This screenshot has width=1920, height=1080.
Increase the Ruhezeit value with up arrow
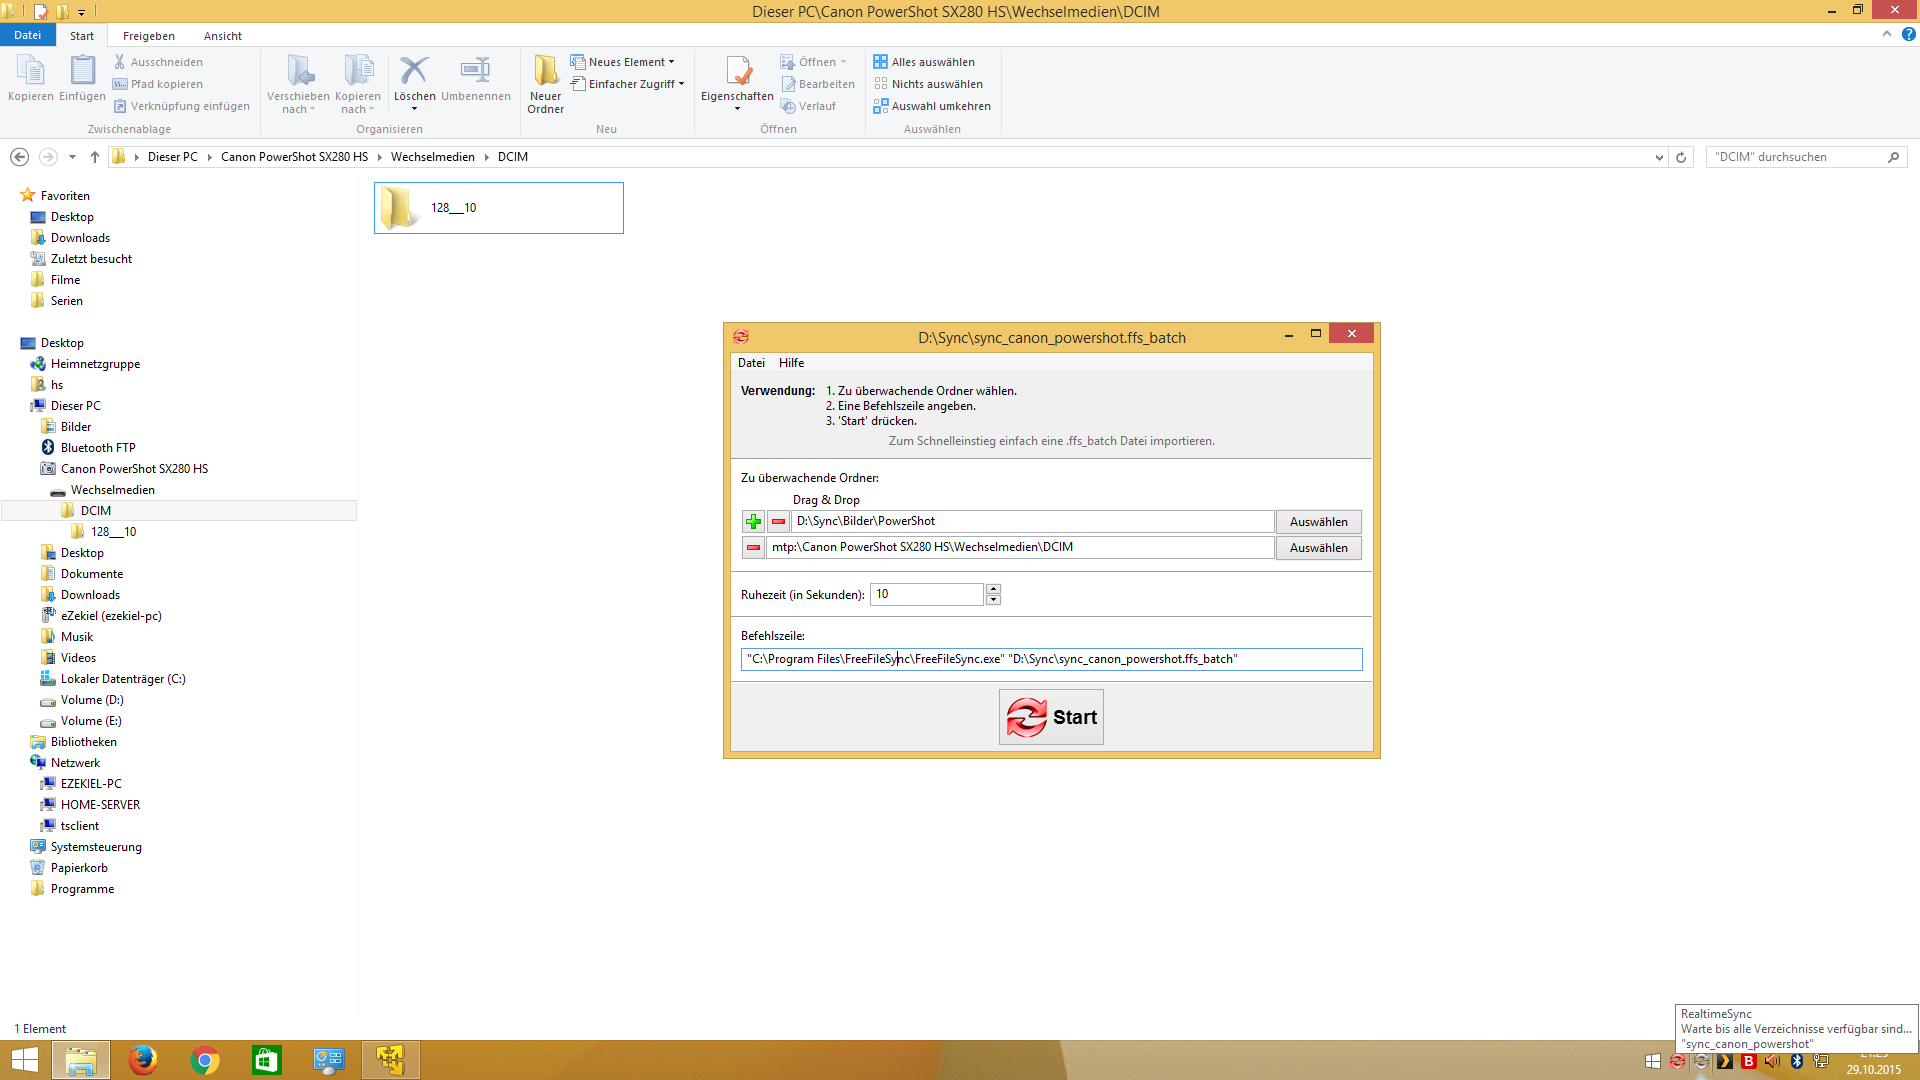tap(993, 589)
